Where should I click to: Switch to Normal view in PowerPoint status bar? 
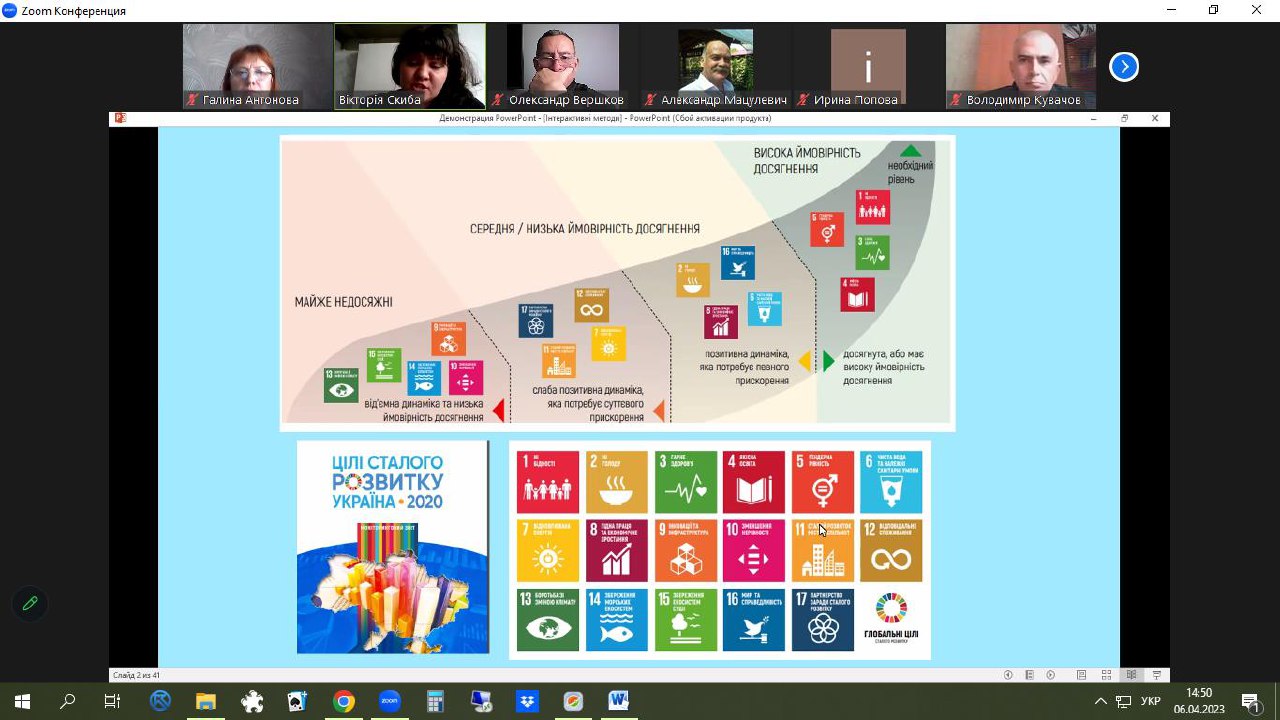[1081, 675]
